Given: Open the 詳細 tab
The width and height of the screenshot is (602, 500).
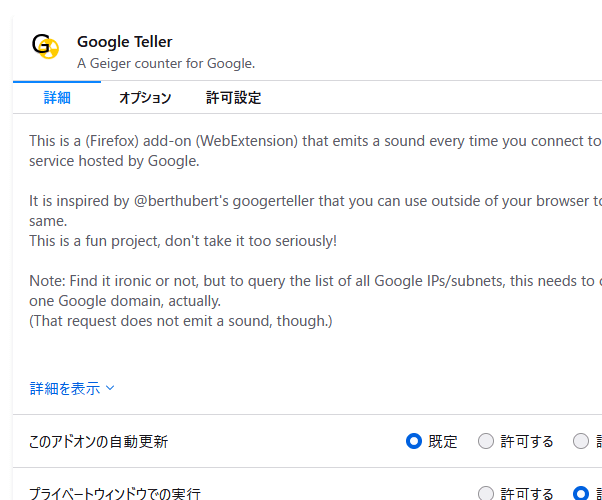Looking at the screenshot, I should (57, 98).
